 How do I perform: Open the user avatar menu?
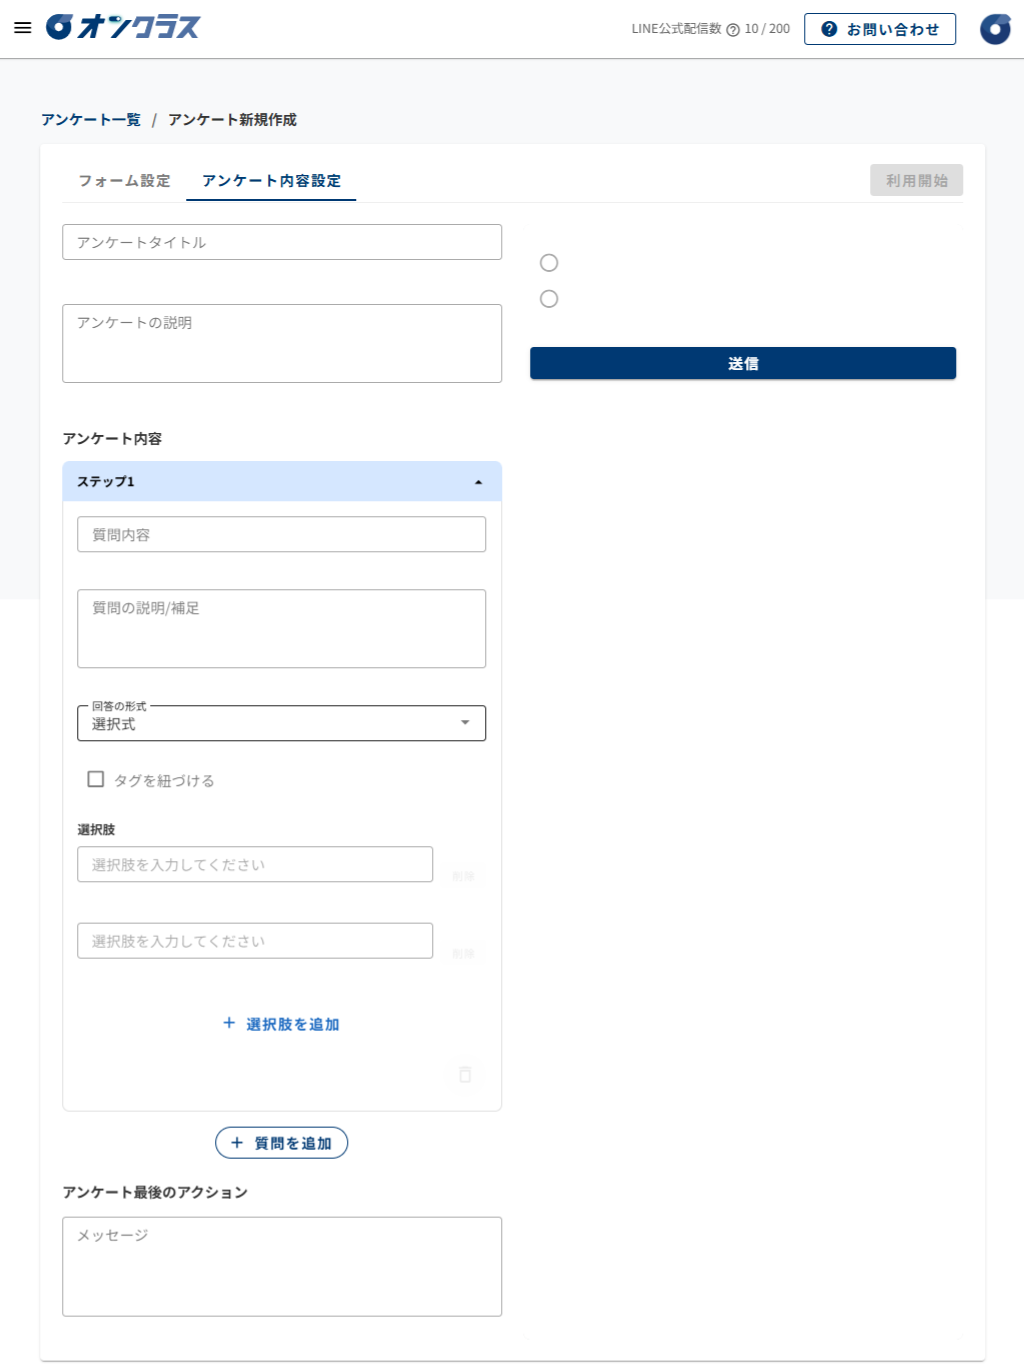tap(994, 29)
